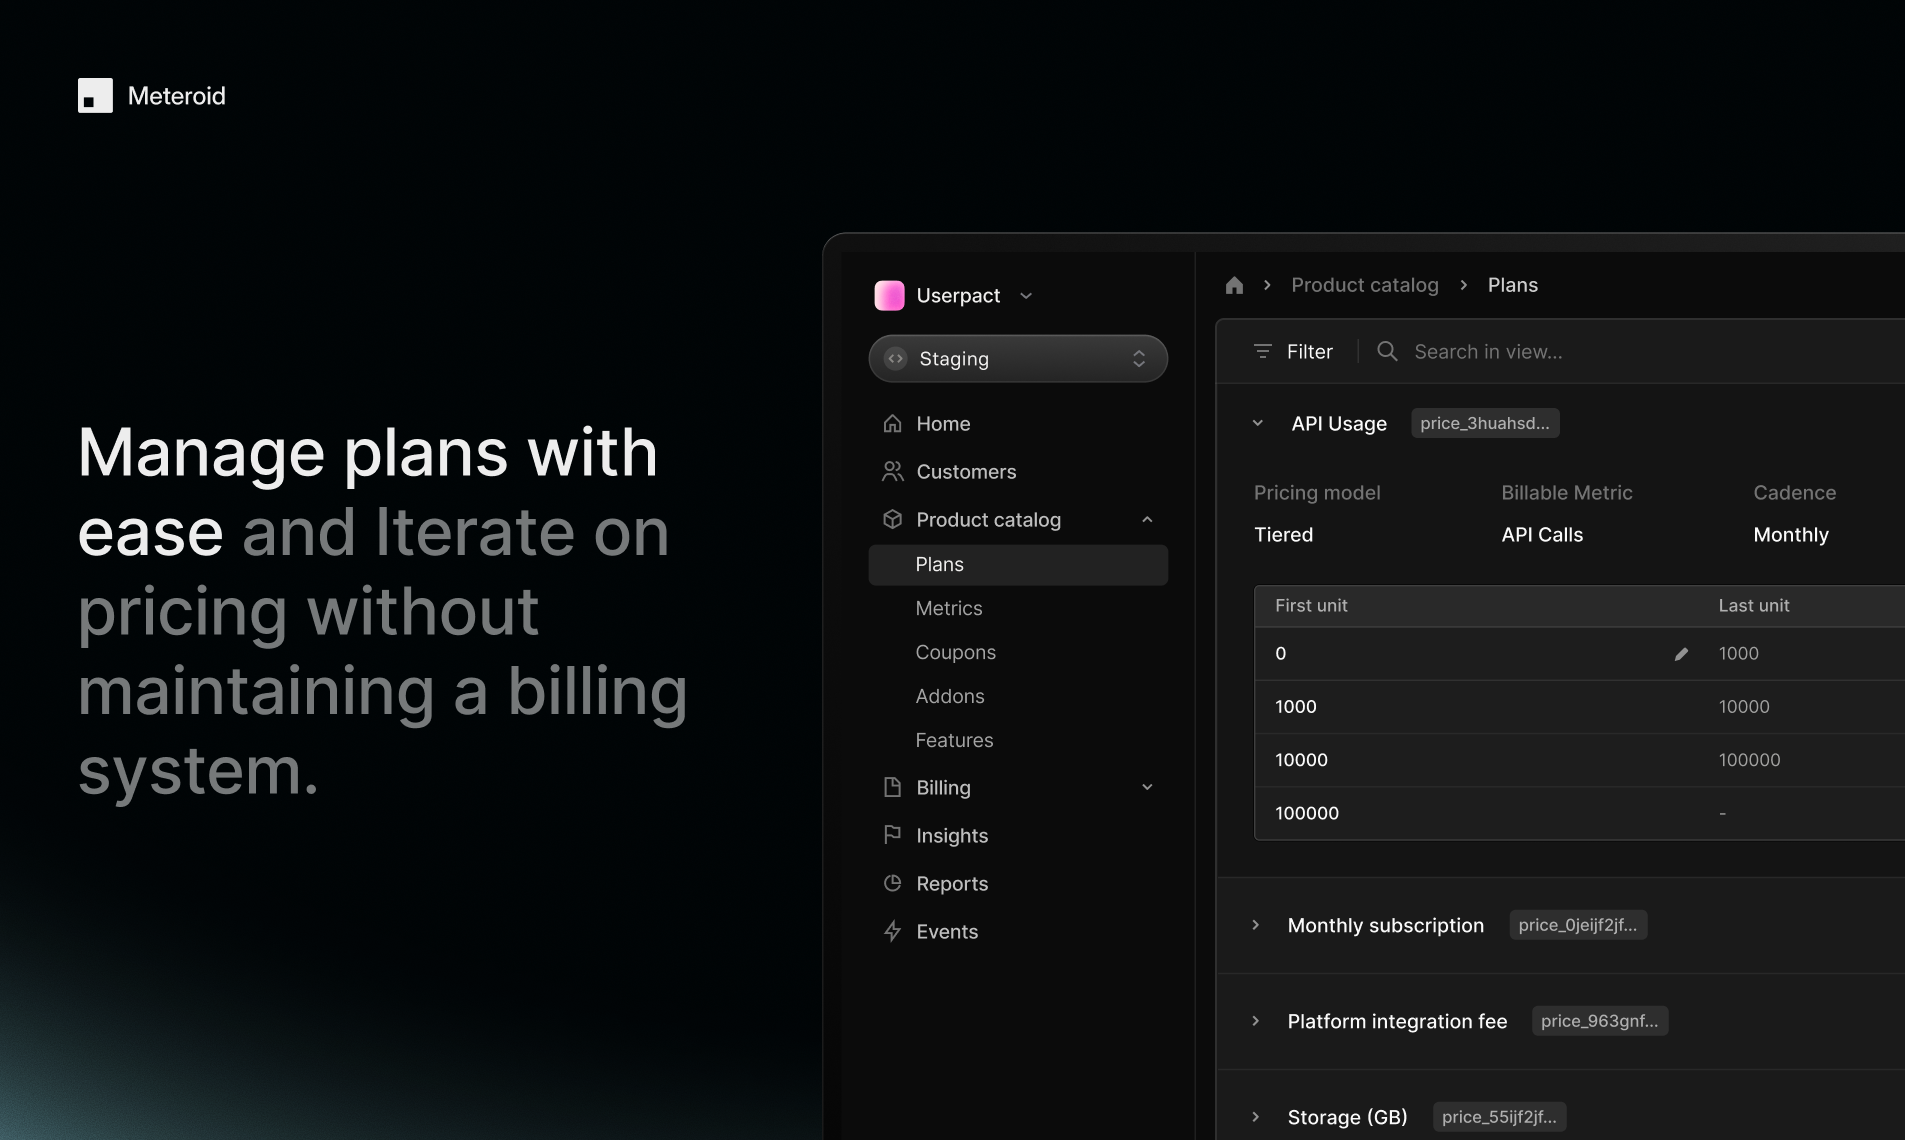This screenshot has width=1905, height=1140.
Task: Open Customers in the sidebar
Action: pos(966,471)
